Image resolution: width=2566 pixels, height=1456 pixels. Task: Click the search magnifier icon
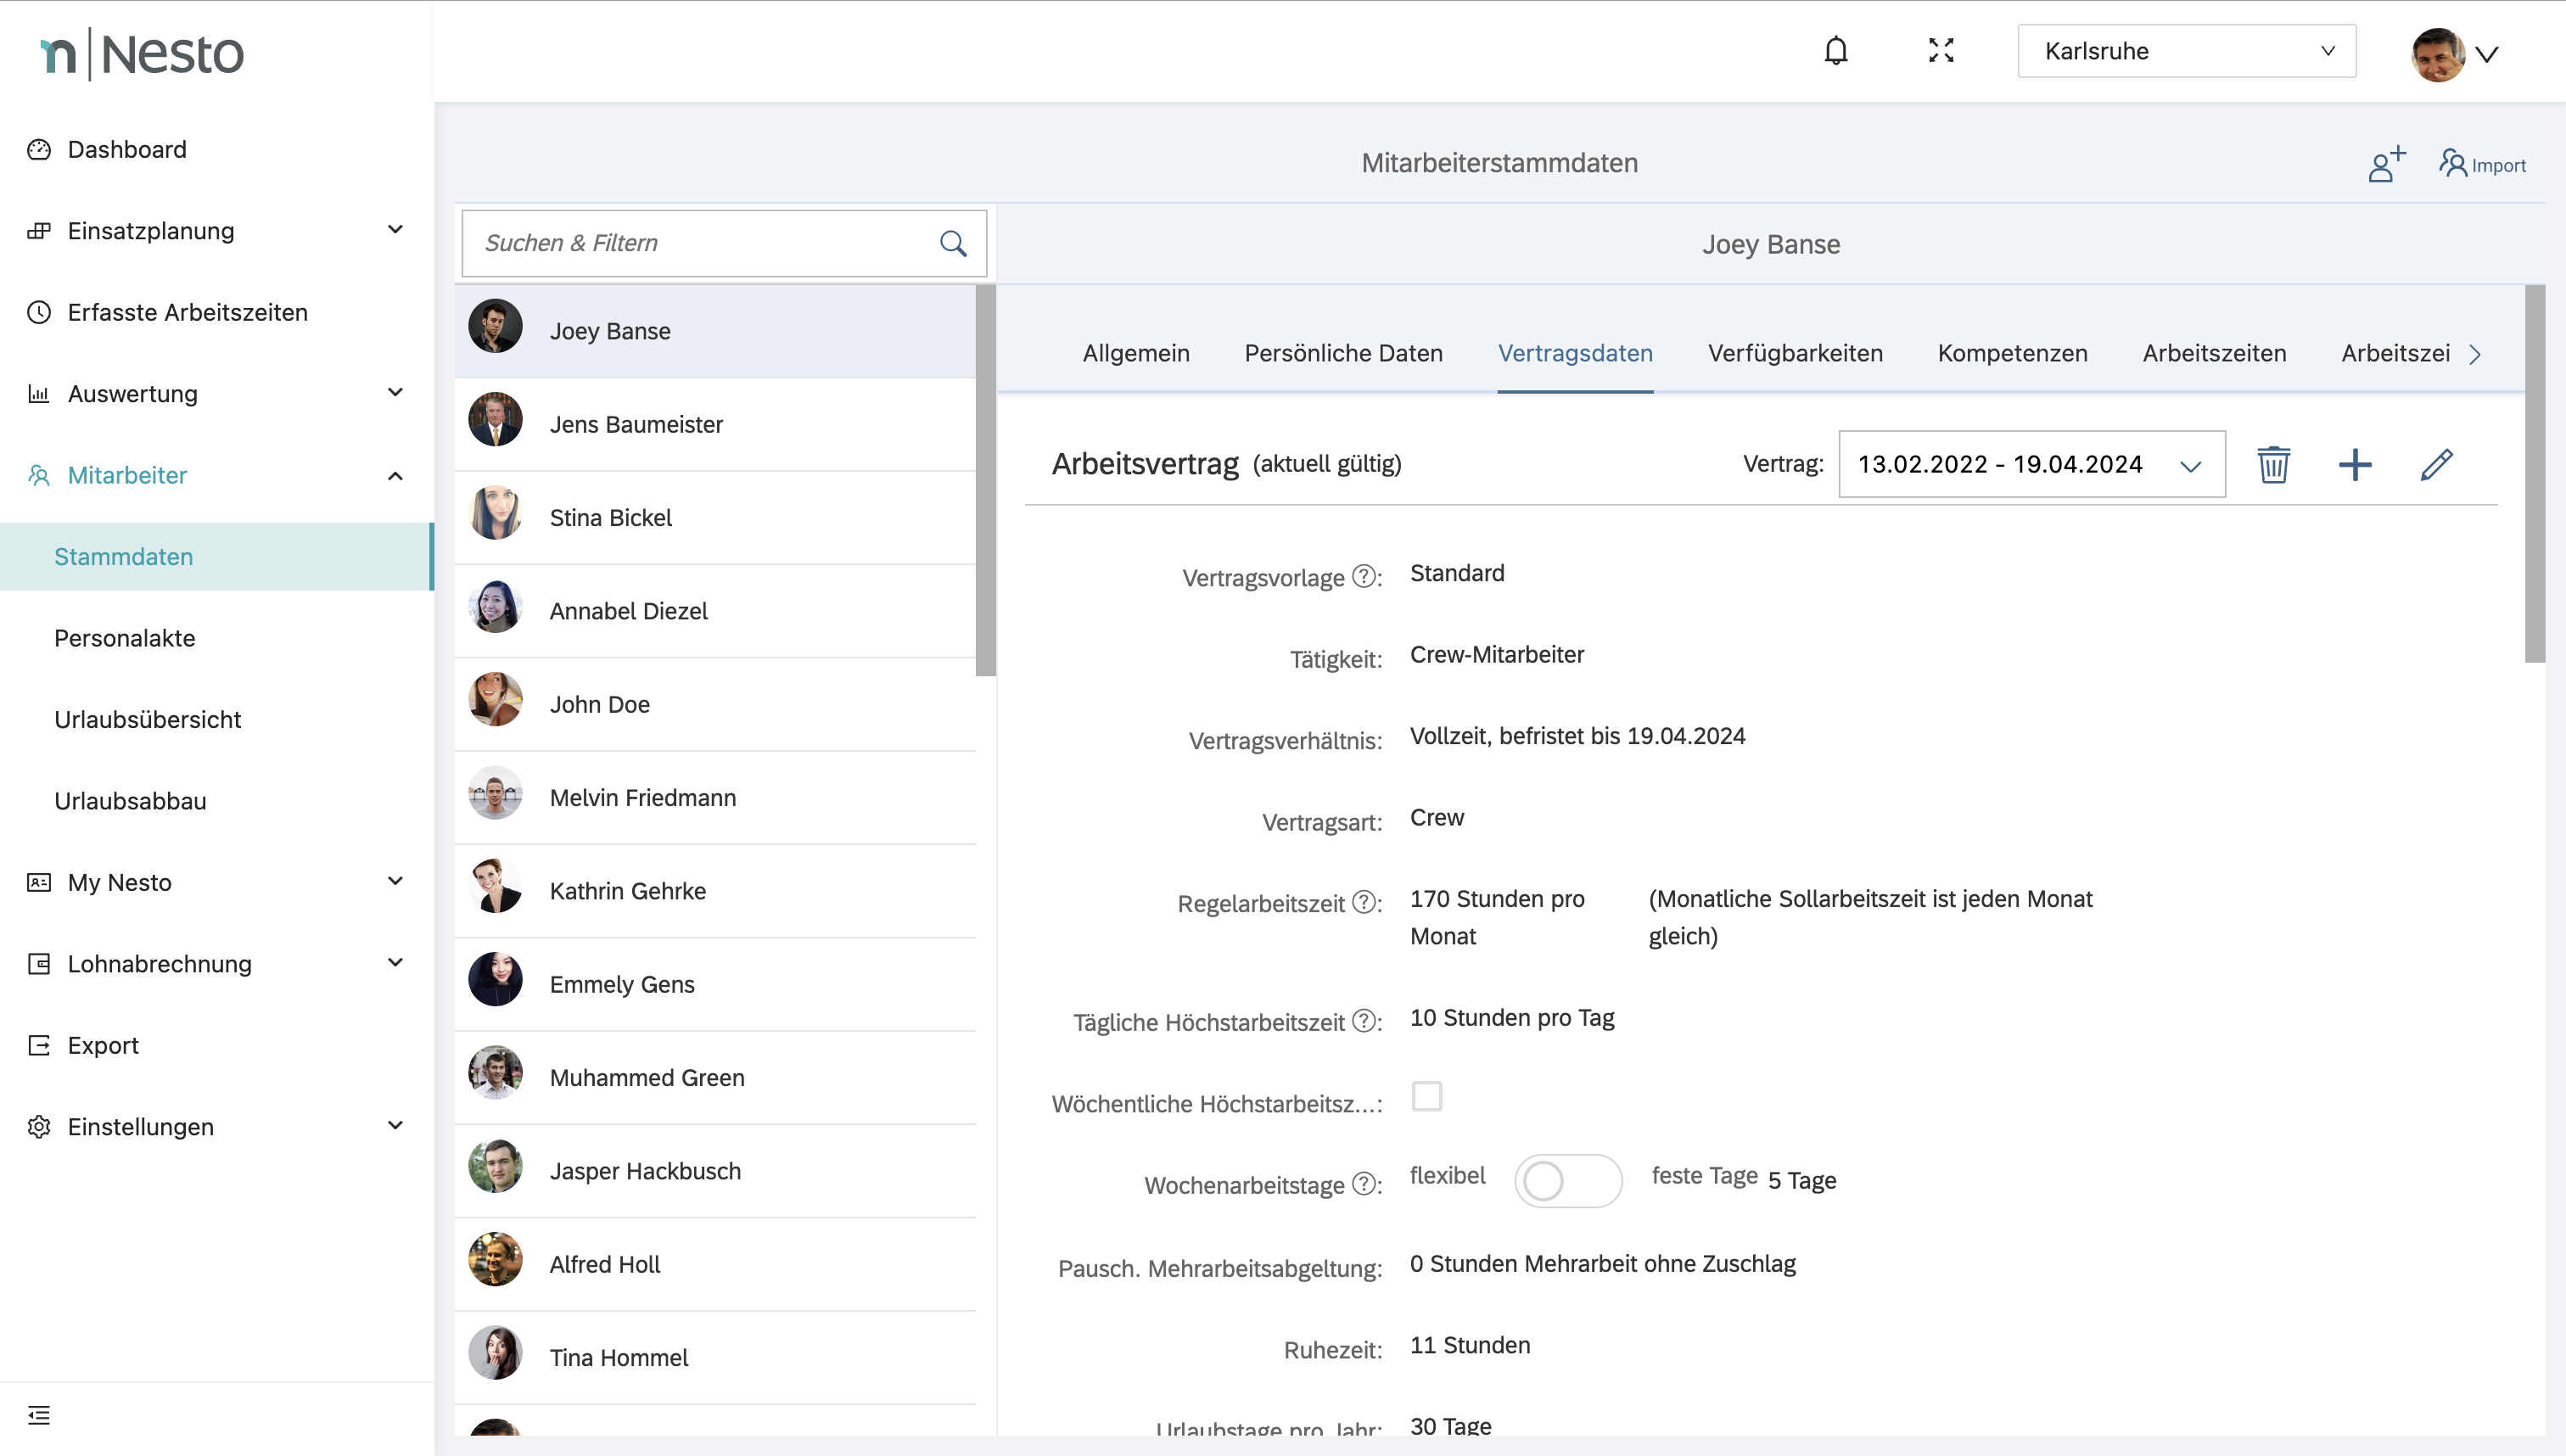pos(953,243)
